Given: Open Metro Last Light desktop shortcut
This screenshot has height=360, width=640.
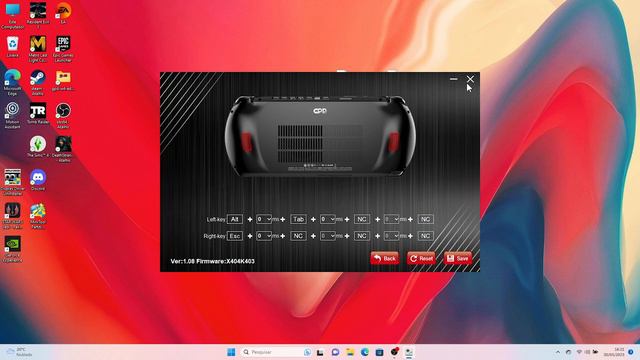Looking at the screenshot, I should point(38,49).
